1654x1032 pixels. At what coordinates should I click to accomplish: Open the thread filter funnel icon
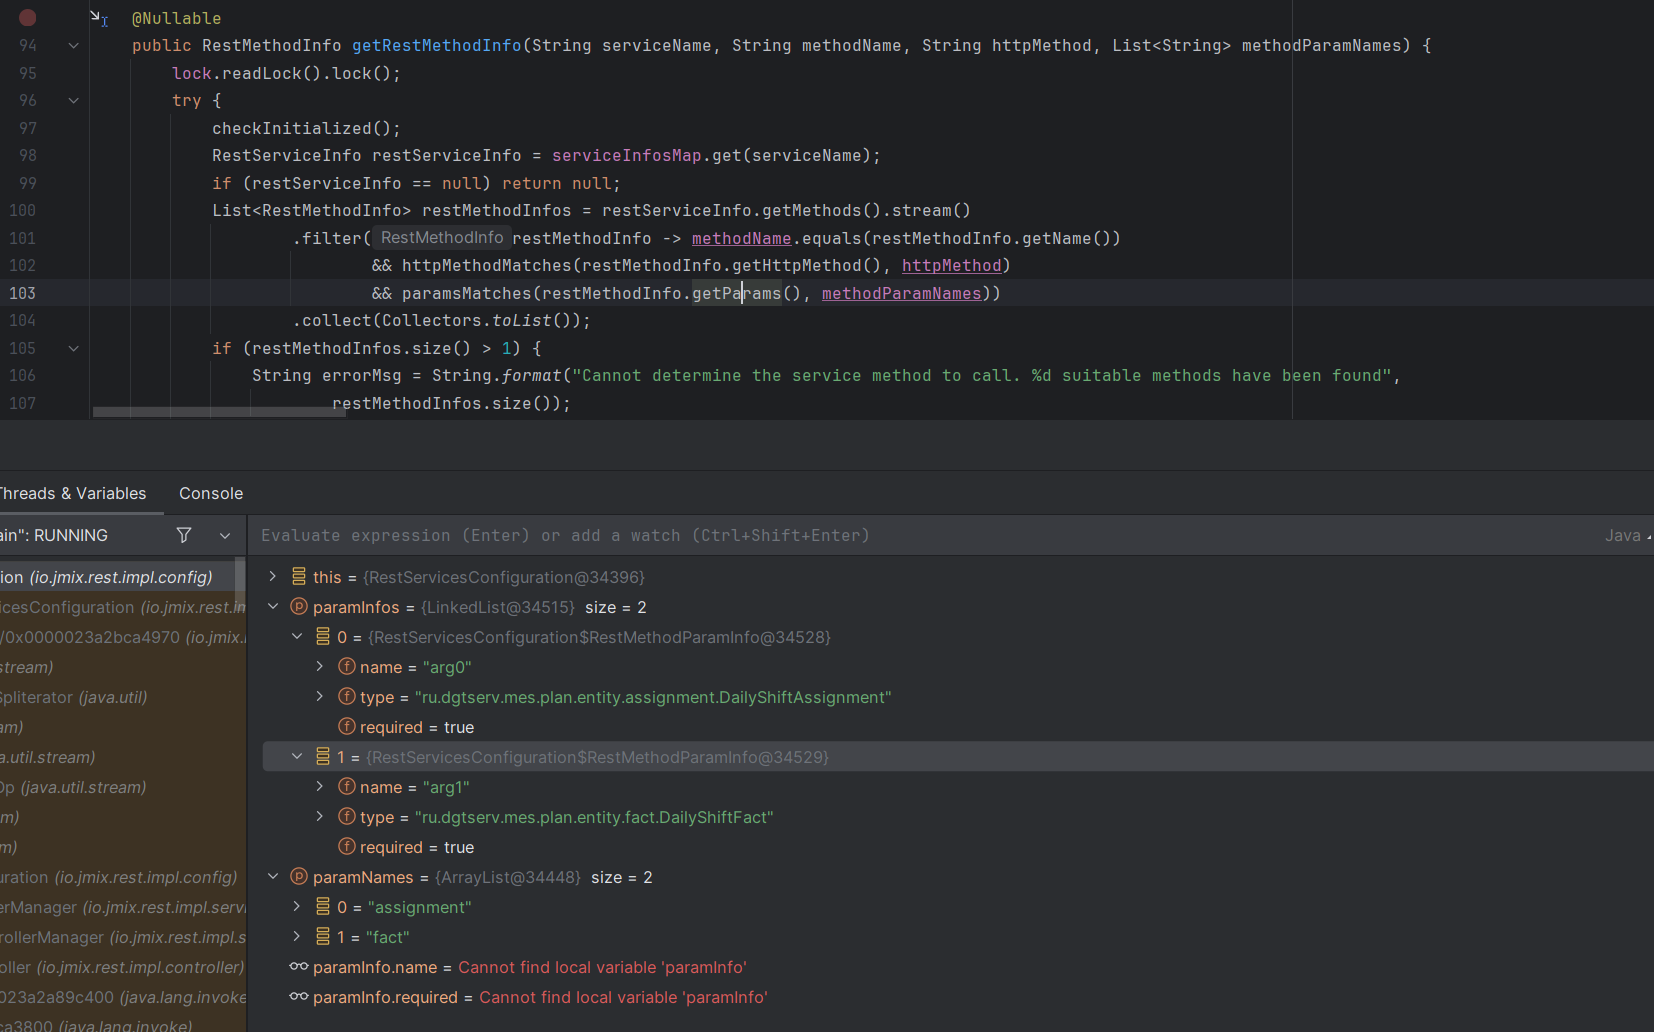(x=184, y=535)
